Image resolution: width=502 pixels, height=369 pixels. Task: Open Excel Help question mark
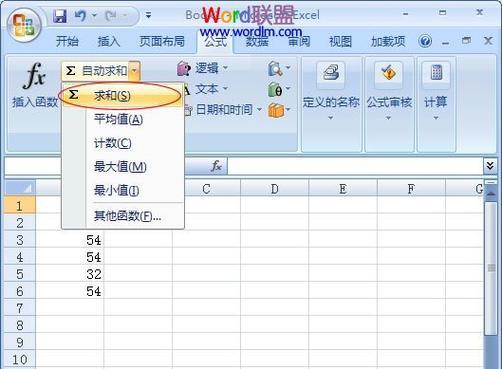[x=425, y=41]
